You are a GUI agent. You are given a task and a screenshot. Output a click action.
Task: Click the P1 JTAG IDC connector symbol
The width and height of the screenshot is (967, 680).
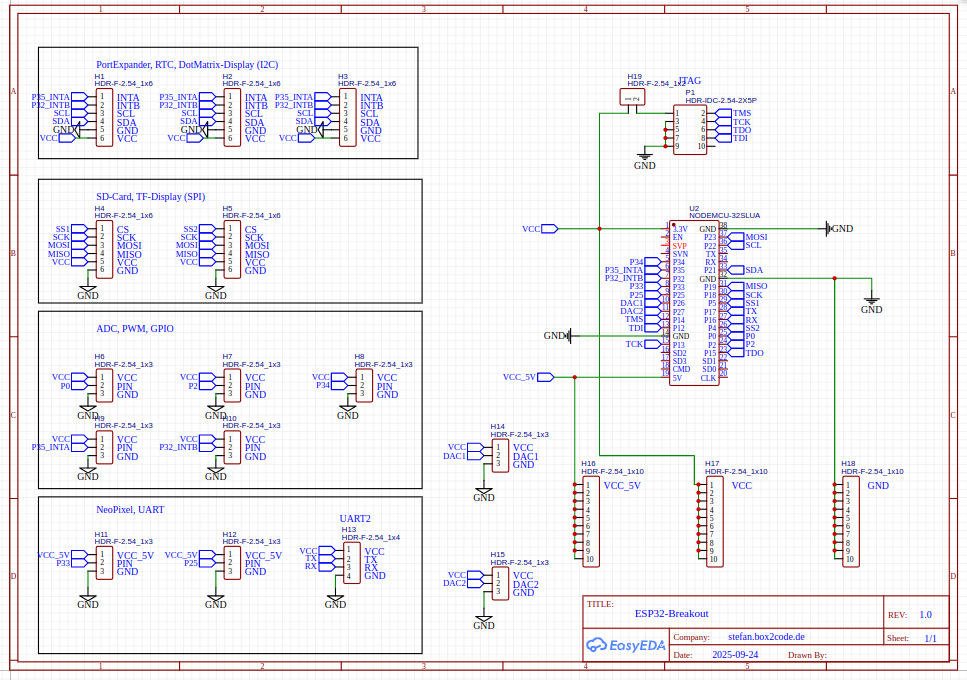click(x=689, y=130)
